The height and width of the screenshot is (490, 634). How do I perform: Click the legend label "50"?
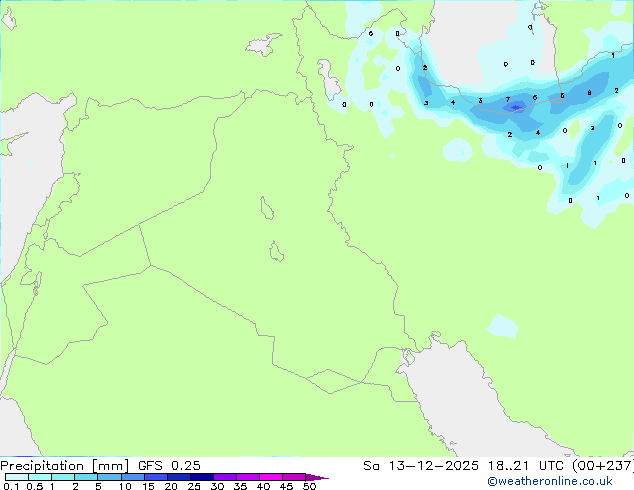pyautogui.click(x=309, y=486)
